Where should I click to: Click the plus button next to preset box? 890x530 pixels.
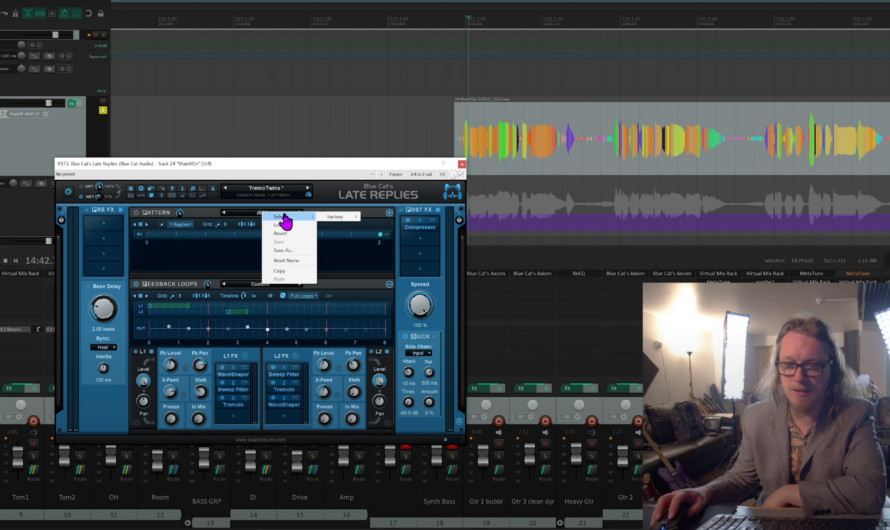[x=381, y=174]
